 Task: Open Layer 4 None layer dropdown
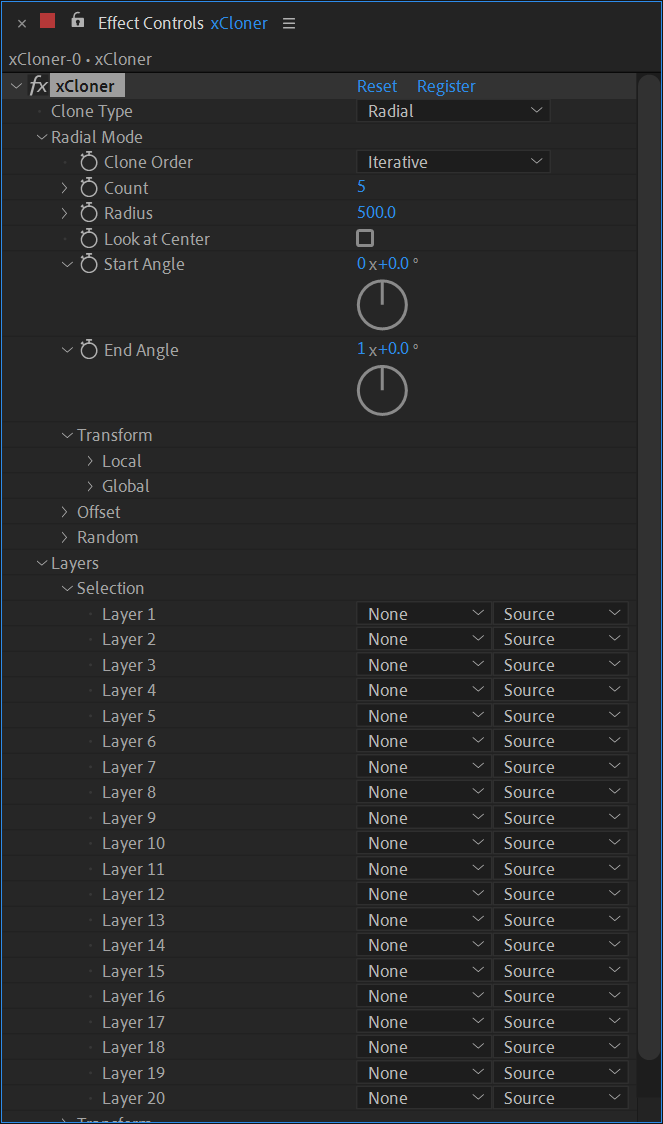(x=424, y=690)
